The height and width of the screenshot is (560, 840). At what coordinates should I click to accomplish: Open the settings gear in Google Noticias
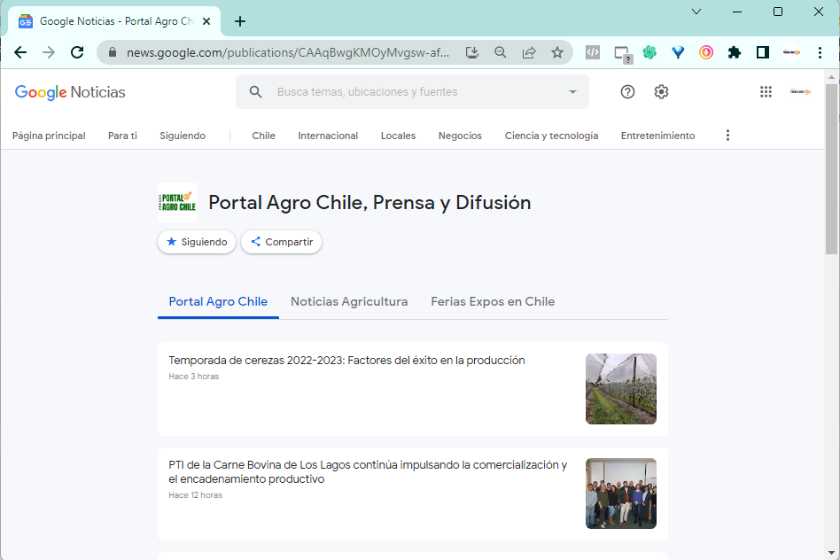[x=661, y=92]
